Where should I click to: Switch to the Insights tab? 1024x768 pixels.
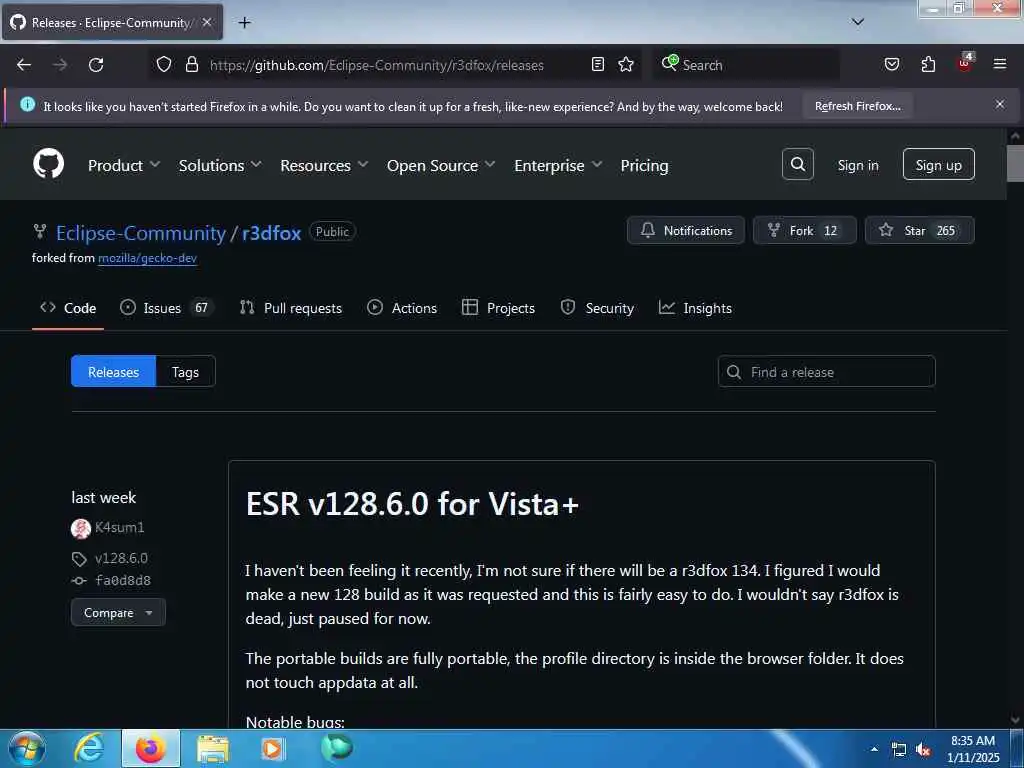point(696,308)
